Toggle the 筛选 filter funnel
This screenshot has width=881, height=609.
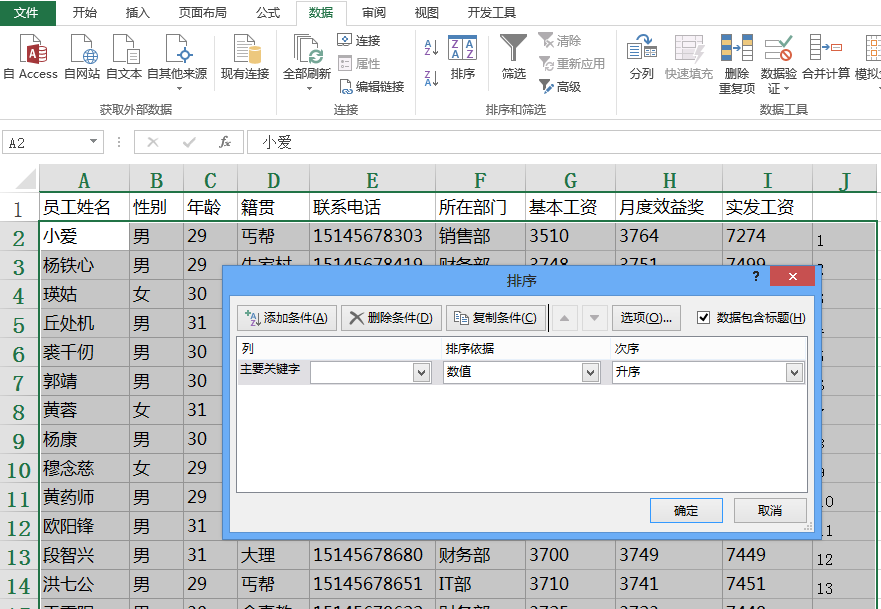[514, 56]
